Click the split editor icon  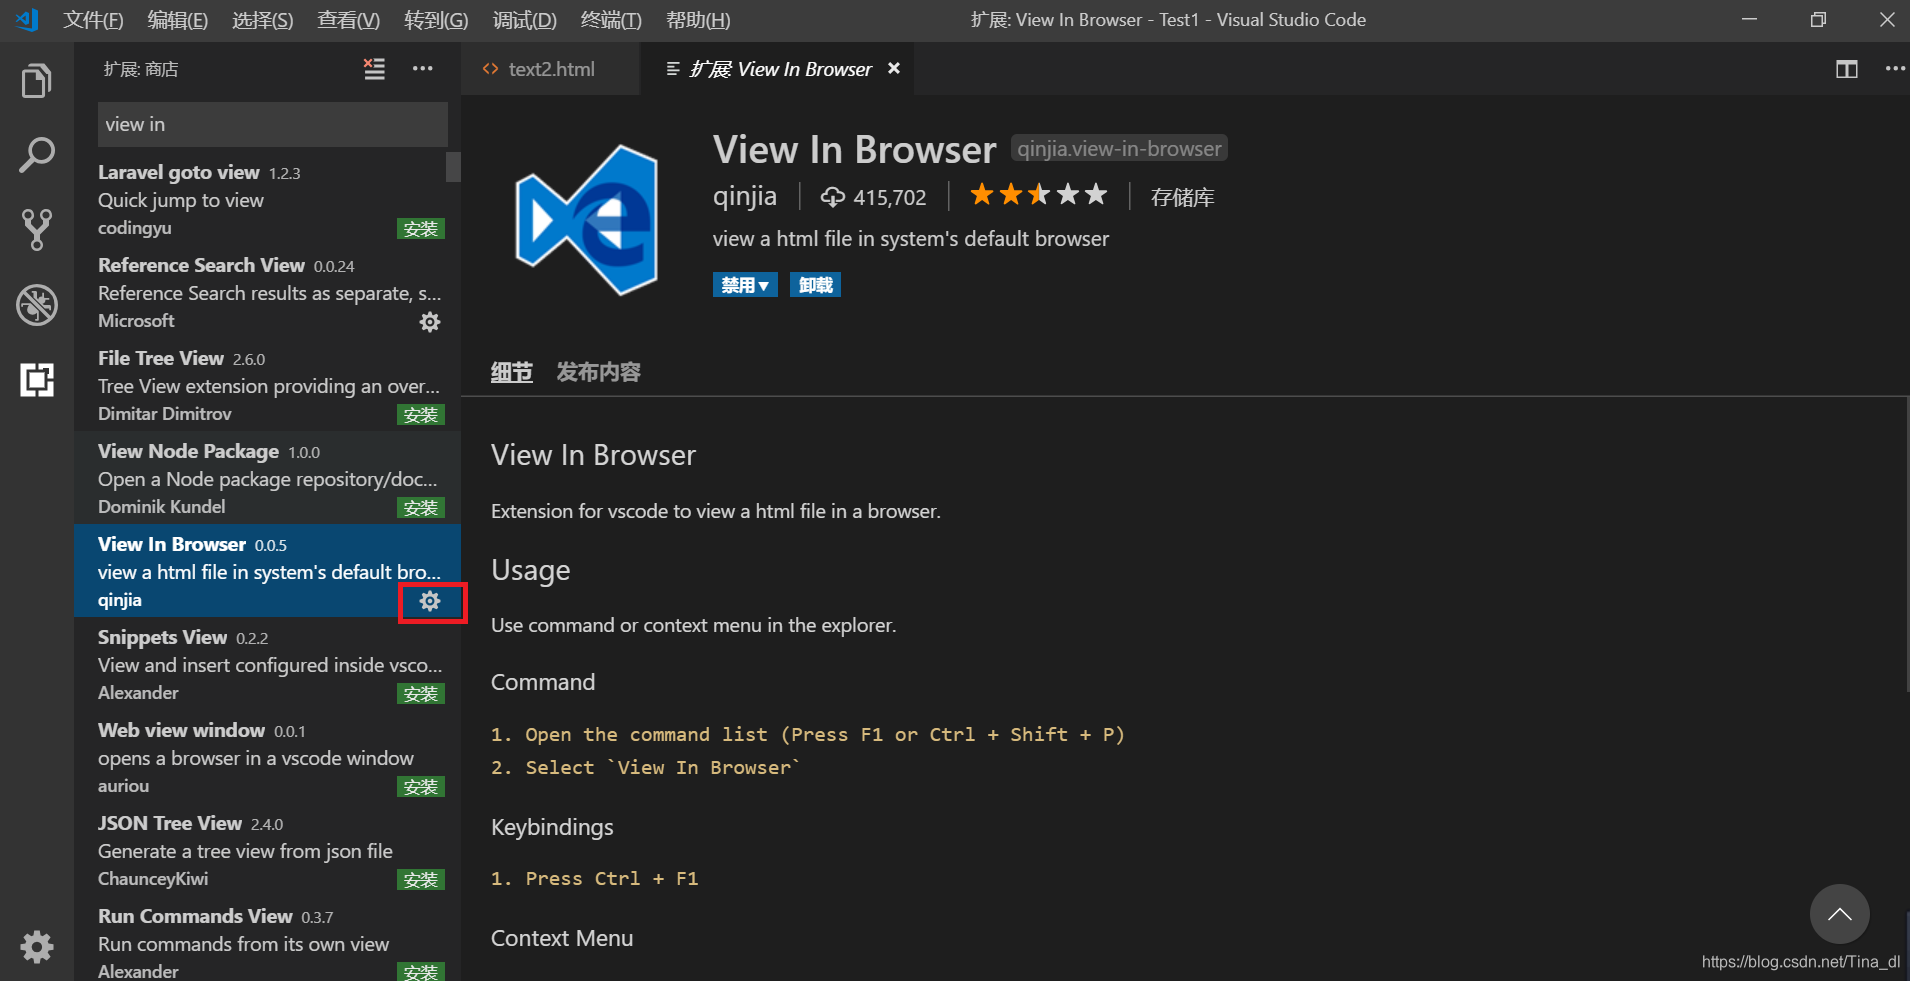[1846, 69]
